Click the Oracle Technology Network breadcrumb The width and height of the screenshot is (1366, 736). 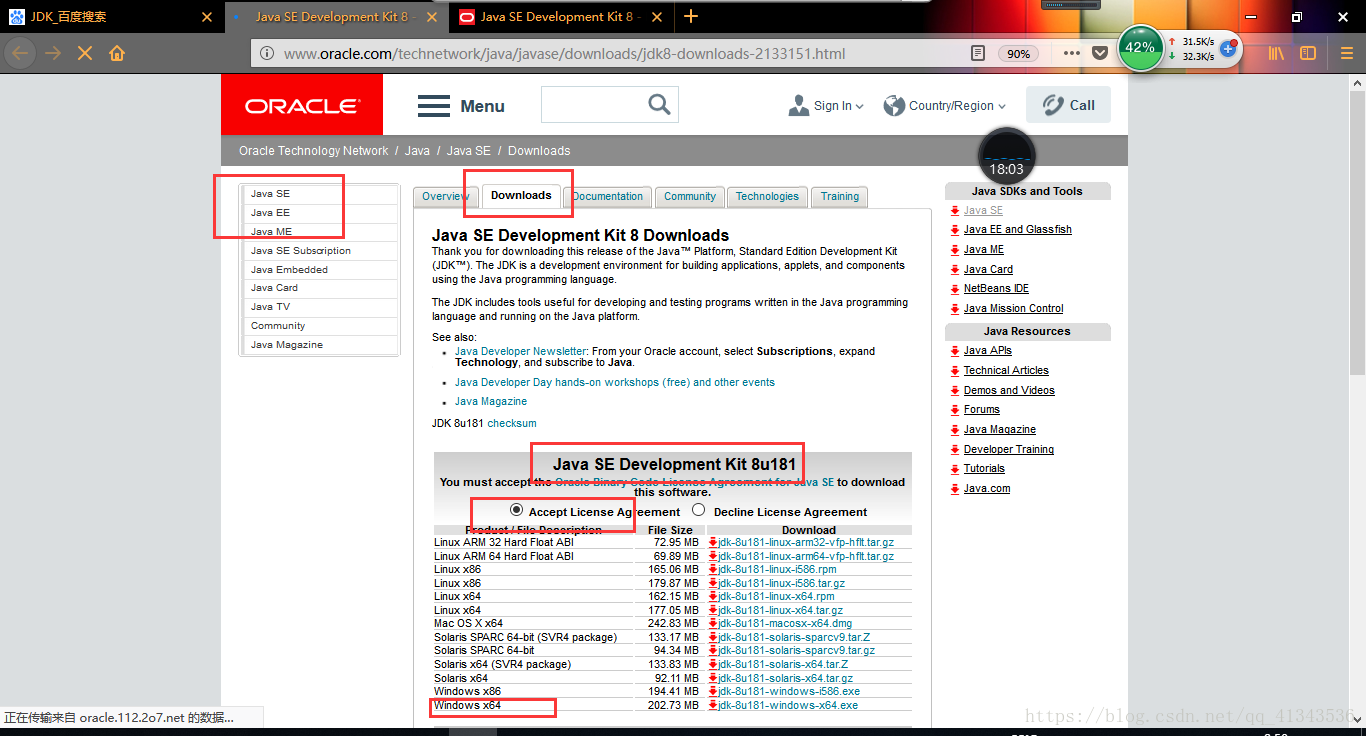(x=313, y=151)
